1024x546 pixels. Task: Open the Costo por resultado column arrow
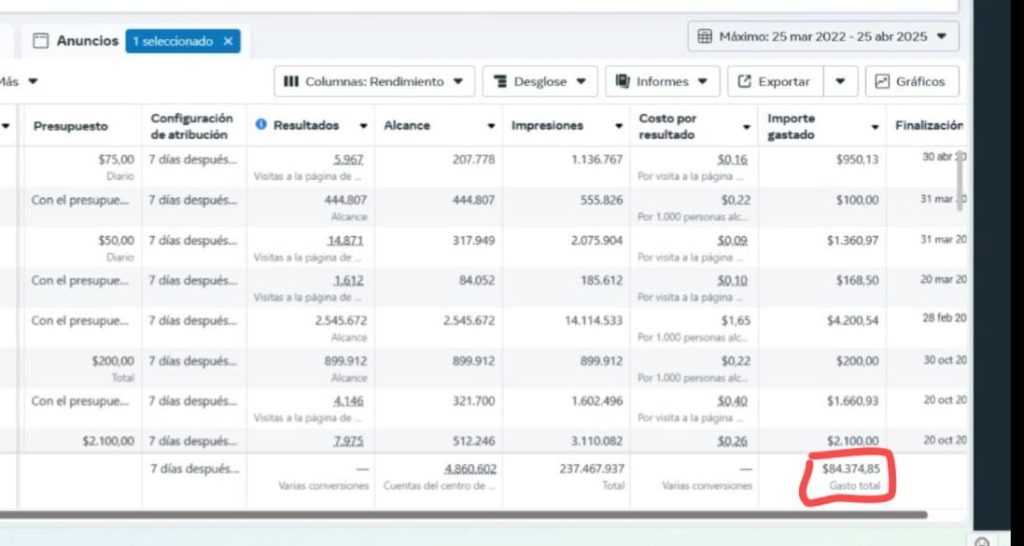[746, 127]
